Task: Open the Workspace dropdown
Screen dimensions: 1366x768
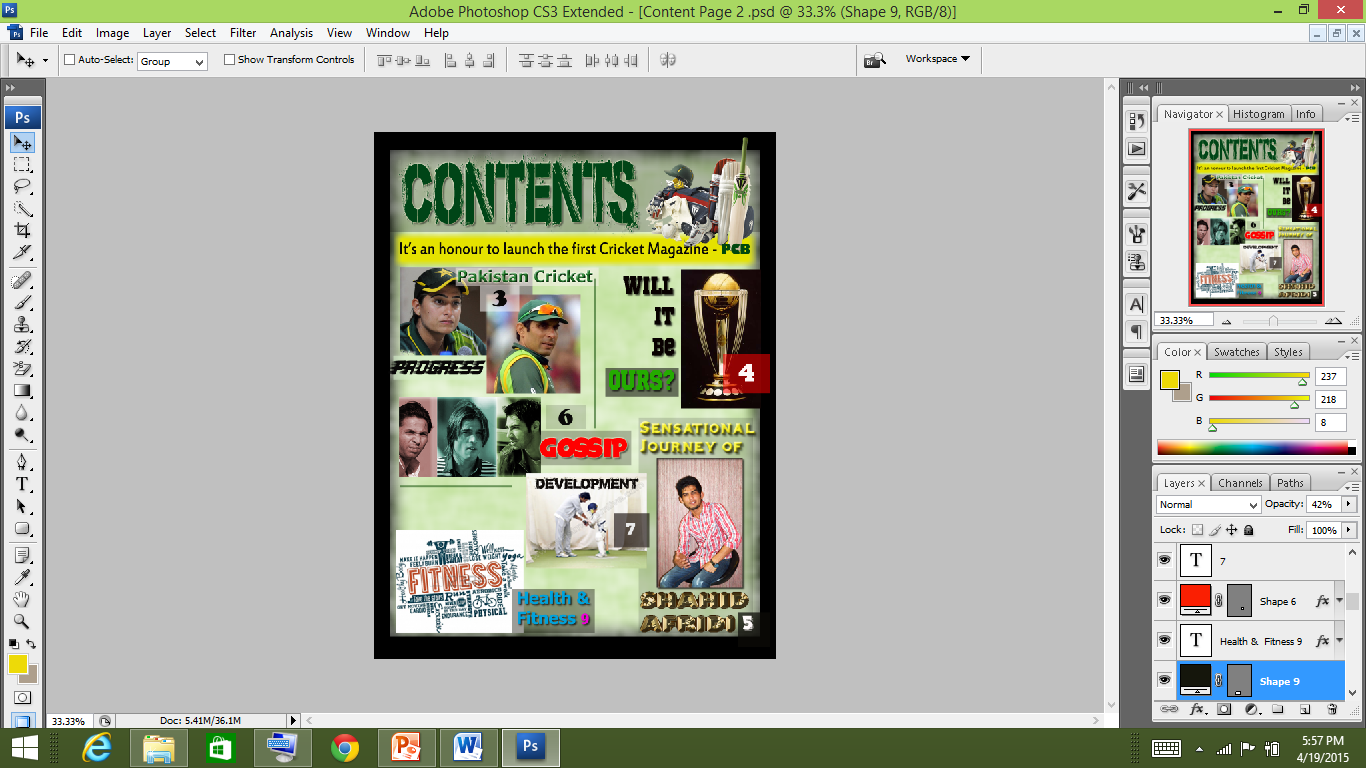Action: pos(938,59)
